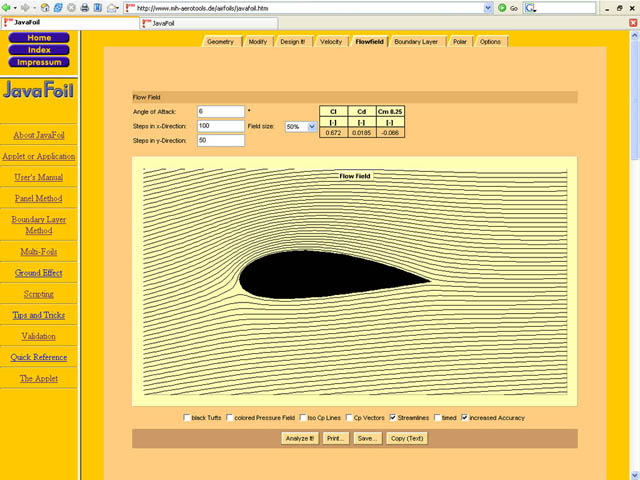Click the Google search engine icon
The height and width of the screenshot is (480, 640).
point(530,8)
